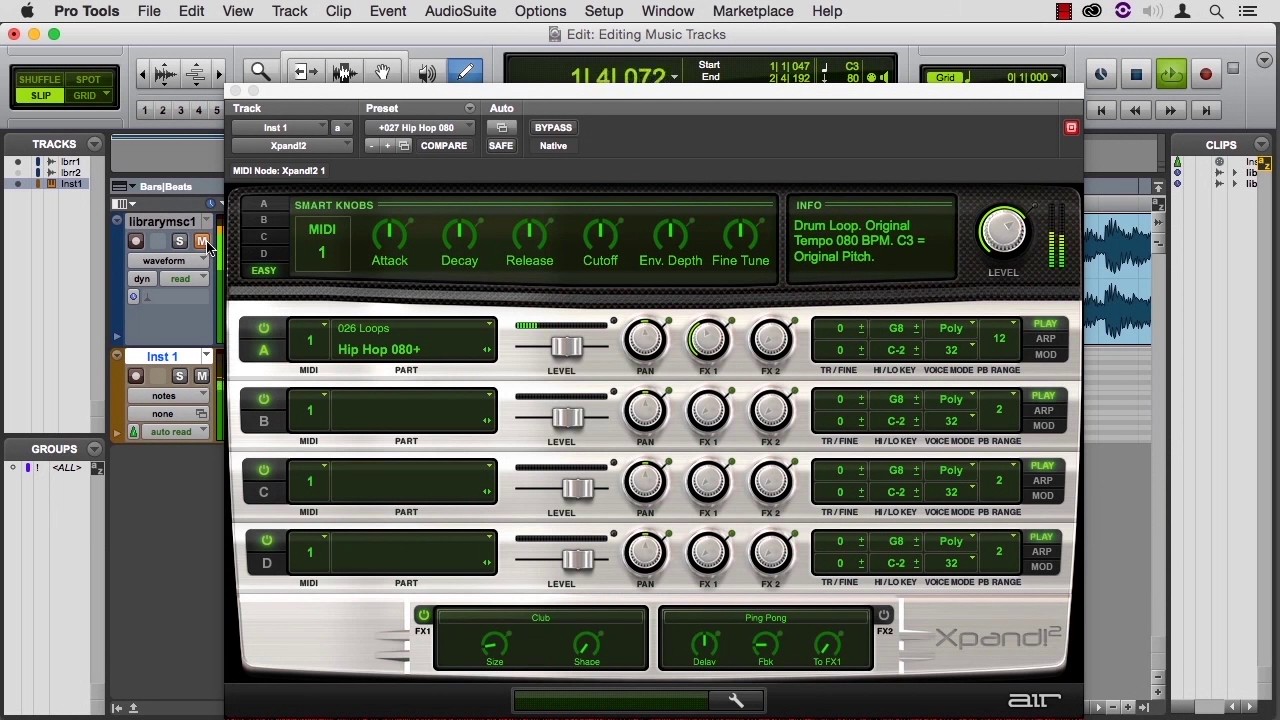Open the Event menu
This screenshot has width=1280, height=720.
[x=388, y=11]
